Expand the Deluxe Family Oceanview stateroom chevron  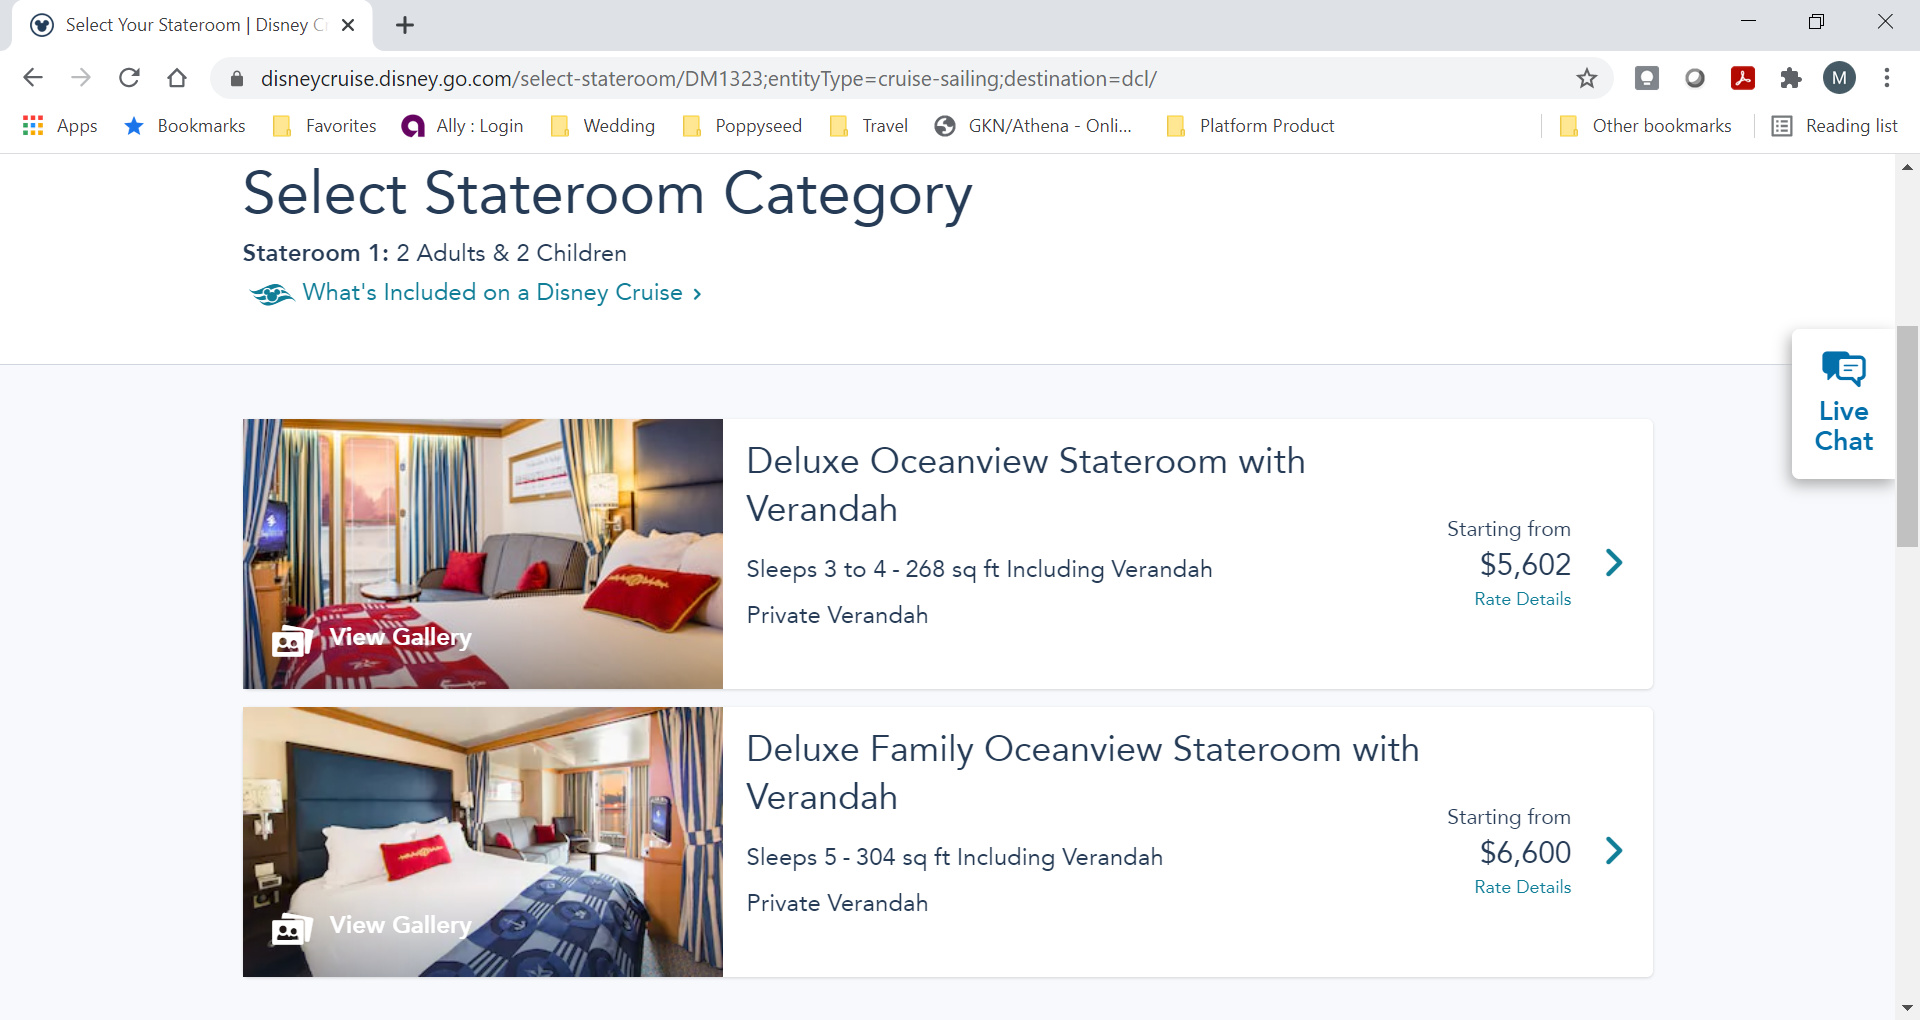[1613, 851]
